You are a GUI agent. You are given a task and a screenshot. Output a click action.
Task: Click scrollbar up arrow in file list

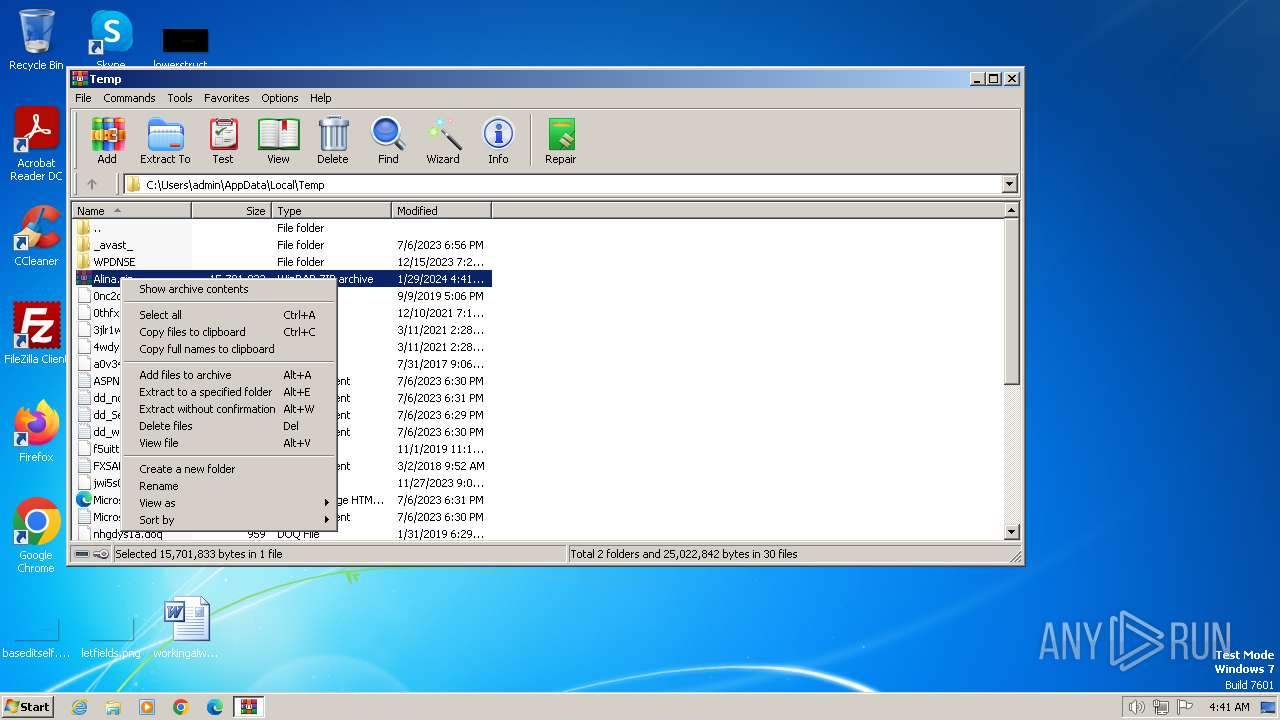1011,211
